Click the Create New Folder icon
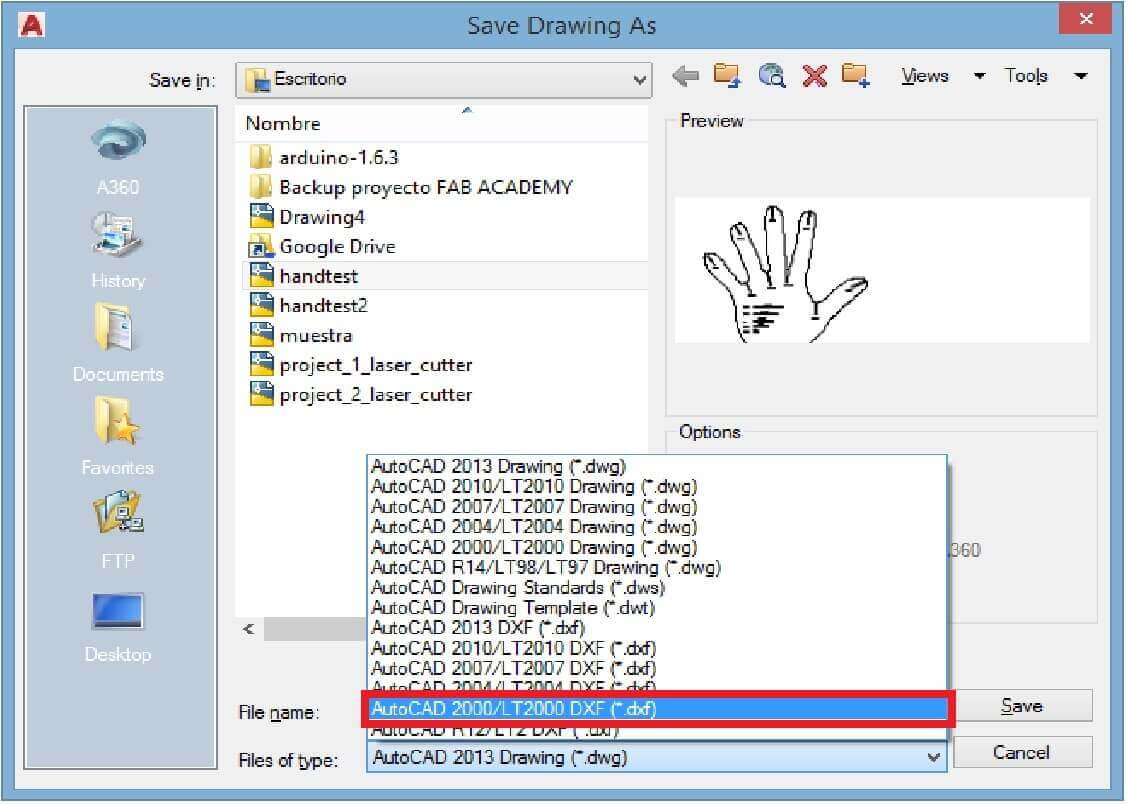The height and width of the screenshot is (804, 1128). 855,75
